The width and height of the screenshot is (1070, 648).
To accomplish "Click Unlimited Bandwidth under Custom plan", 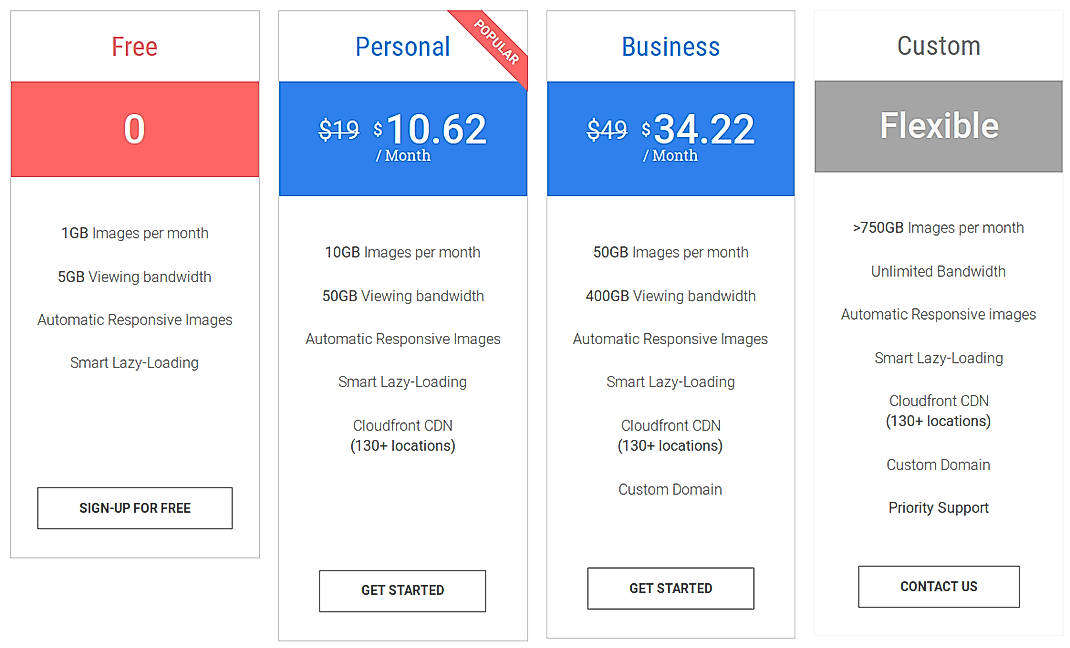I will click(x=938, y=271).
